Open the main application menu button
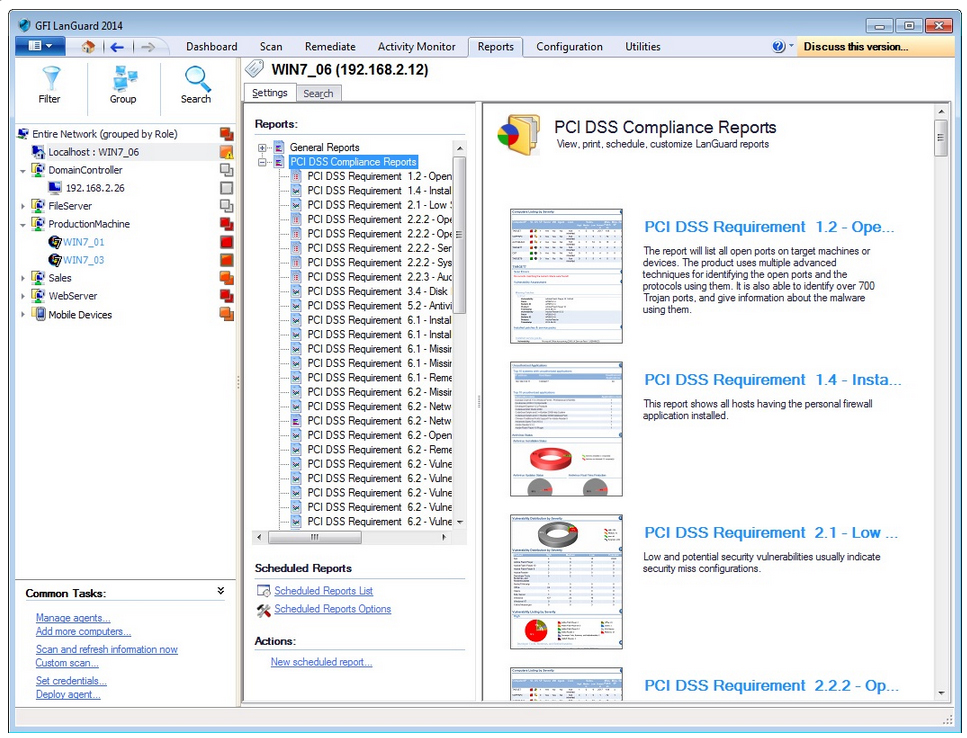This screenshot has width=967, height=738. point(40,46)
